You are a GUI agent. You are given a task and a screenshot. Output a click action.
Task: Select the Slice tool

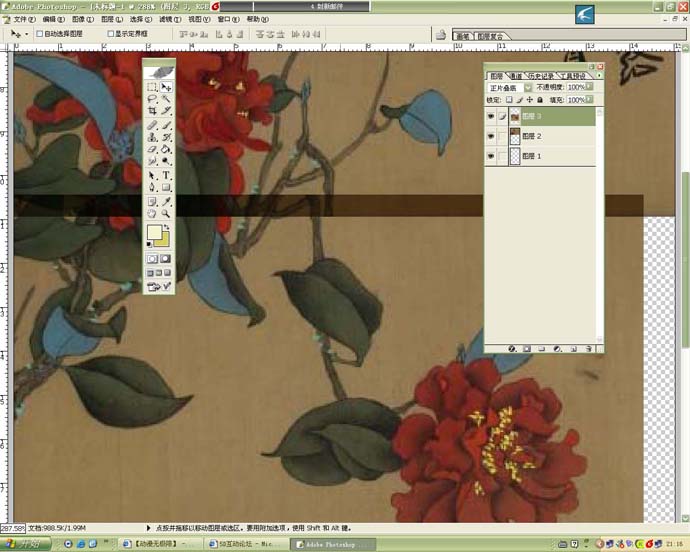[x=166, y=110]
